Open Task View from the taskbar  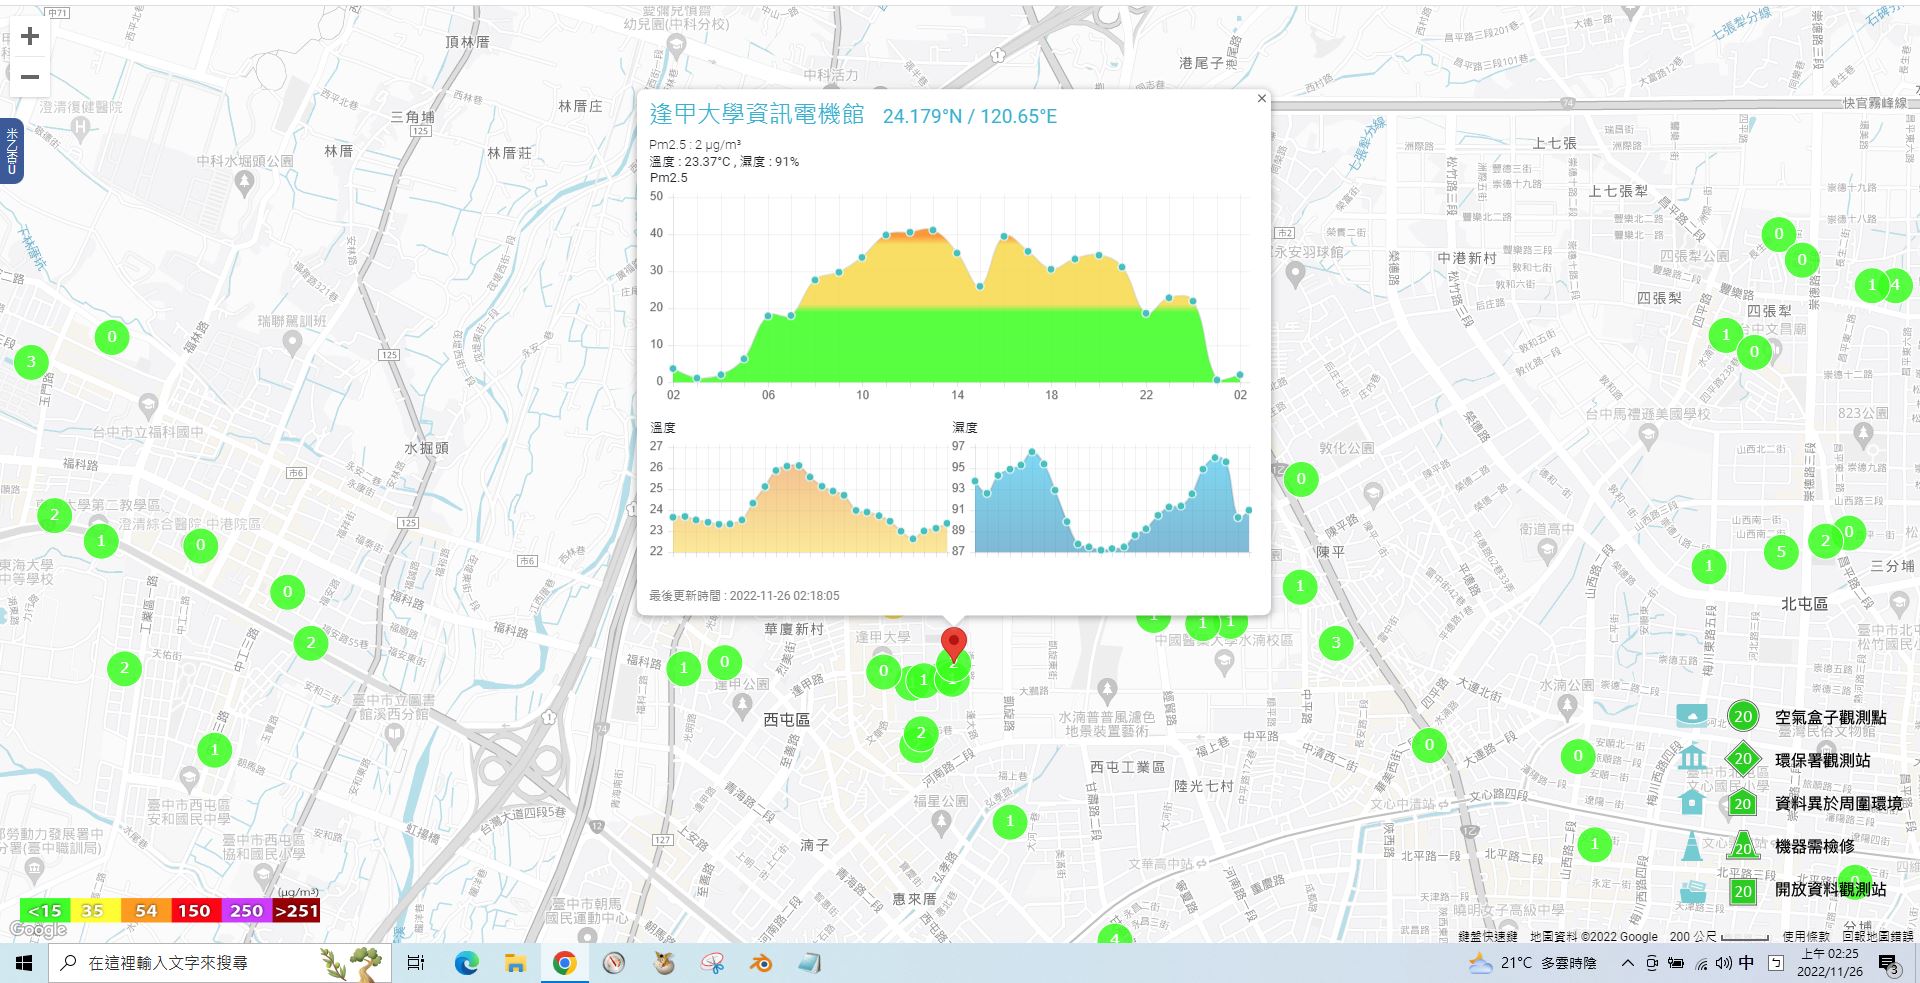[x=416, y=963]
